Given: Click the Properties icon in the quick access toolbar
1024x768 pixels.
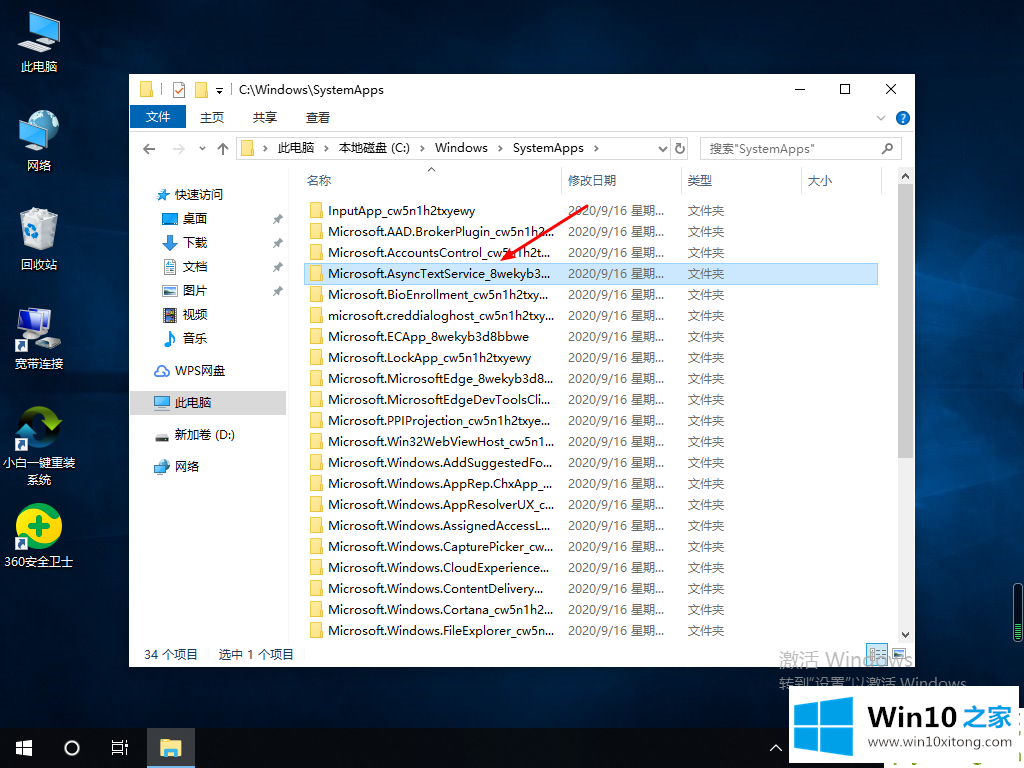Looking at the screenshot, I should click(x=178, y=90).
